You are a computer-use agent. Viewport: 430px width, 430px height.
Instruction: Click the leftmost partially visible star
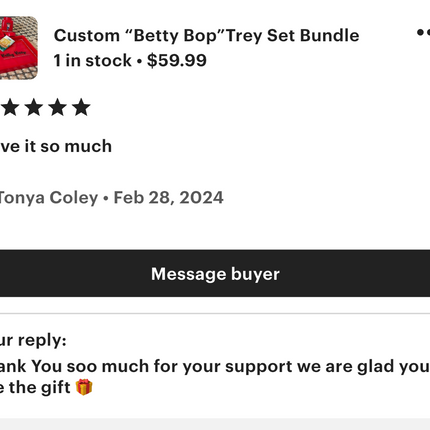click(10, 107)
